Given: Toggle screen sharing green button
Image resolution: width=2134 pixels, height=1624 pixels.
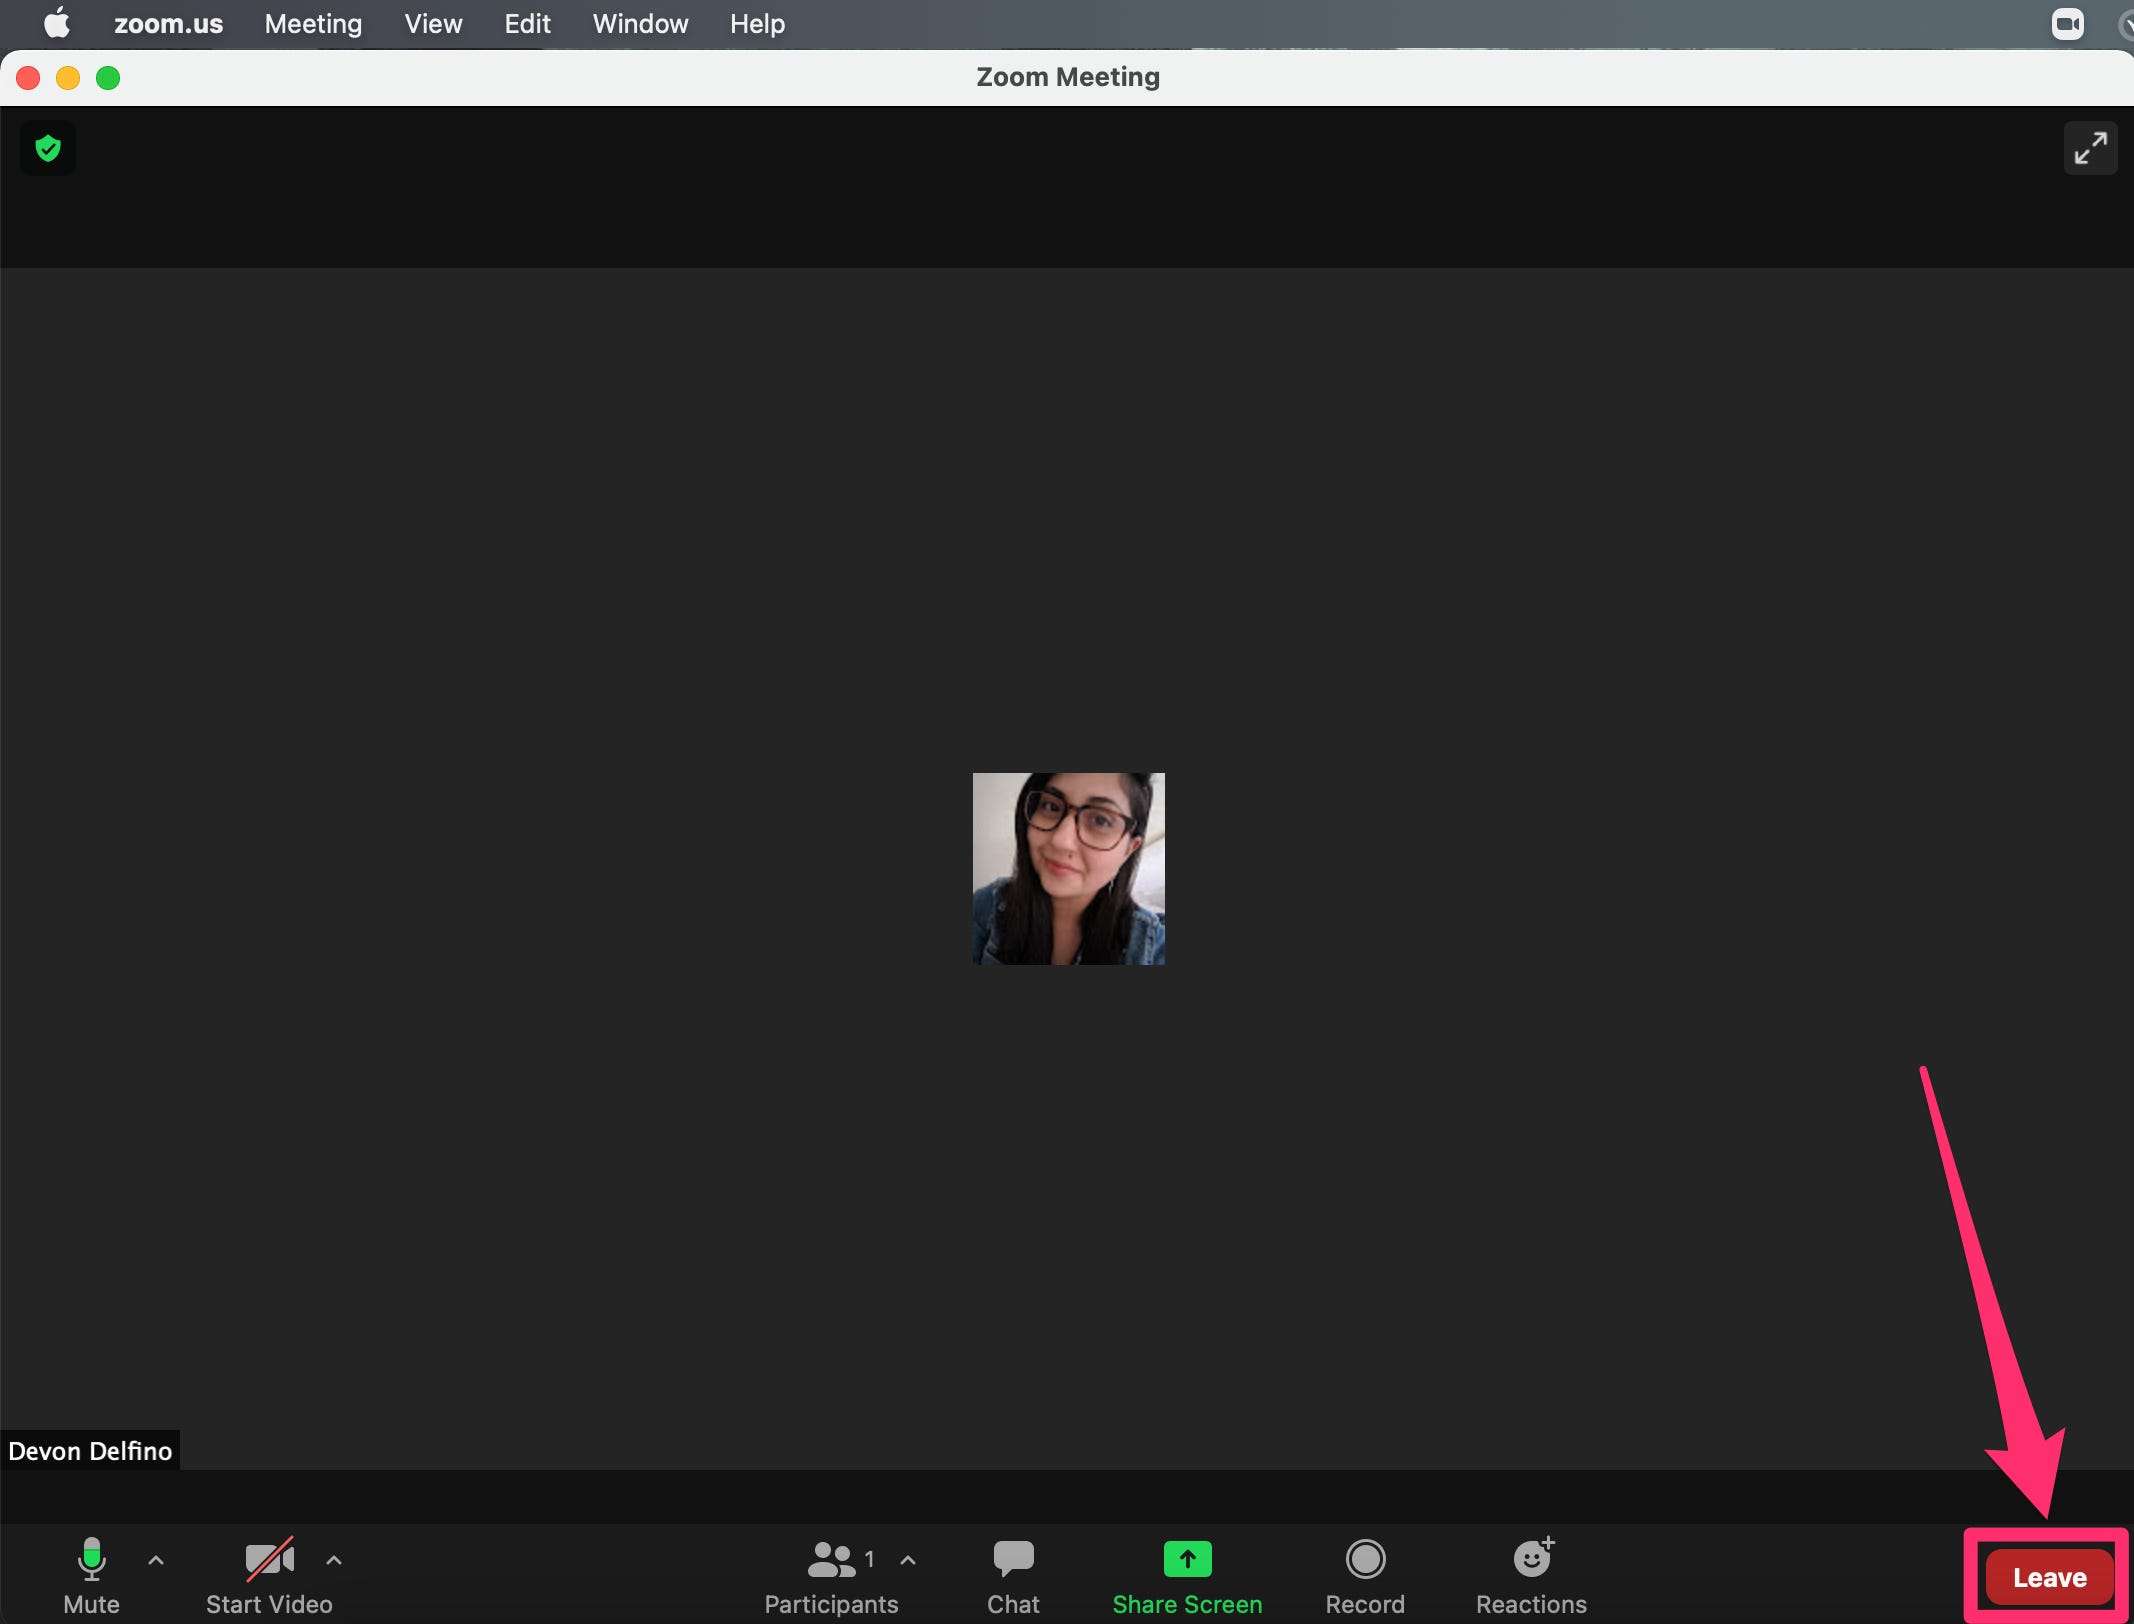Looking at the screenshot, I should click(x=1187, y=1556).
